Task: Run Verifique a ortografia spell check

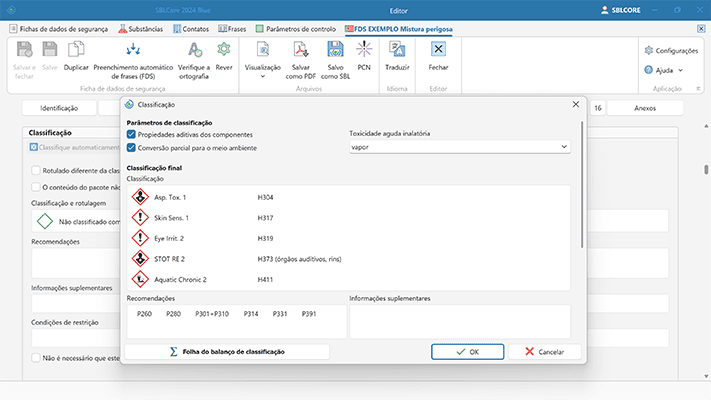Action: pos(194,50)
